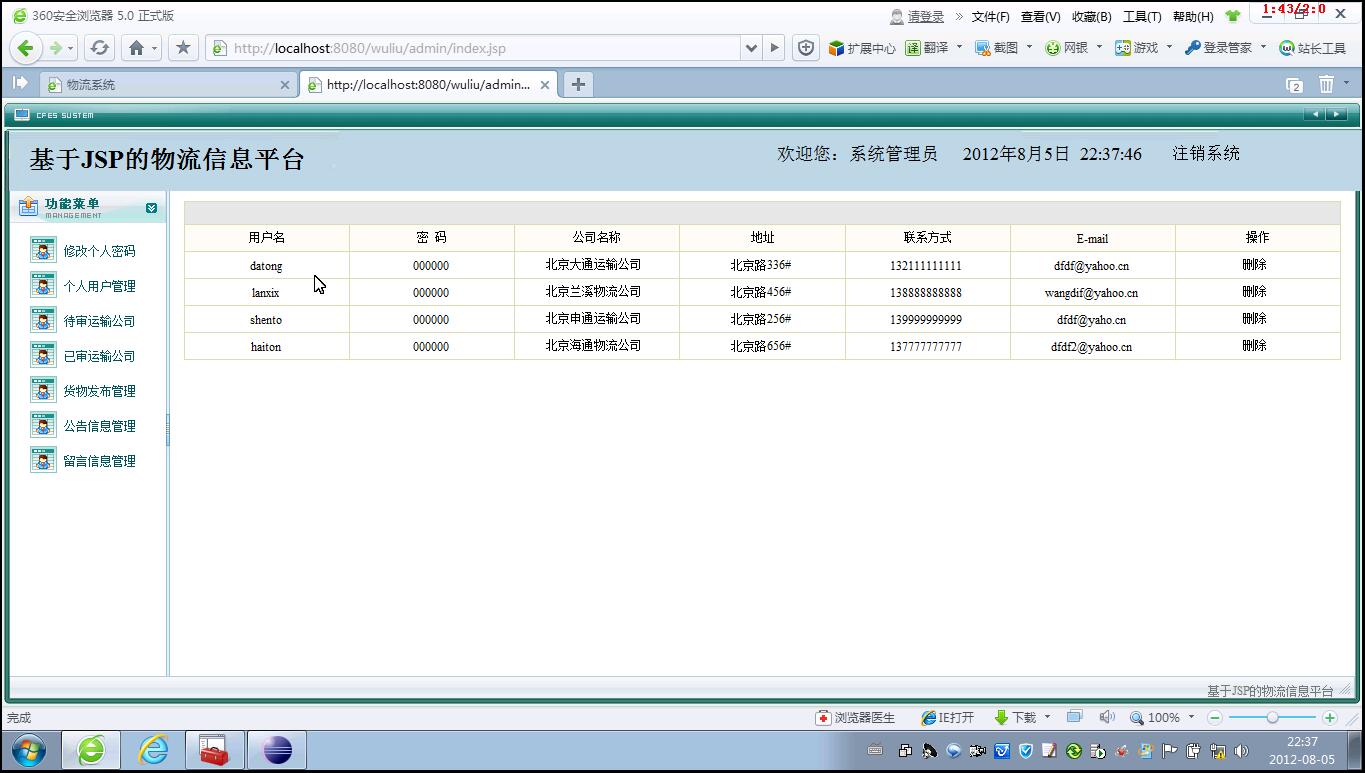Click the 修改个人密码 sidebar icon
The width and height of the screenshot is (1365, 773).
(x=43, y=251)
